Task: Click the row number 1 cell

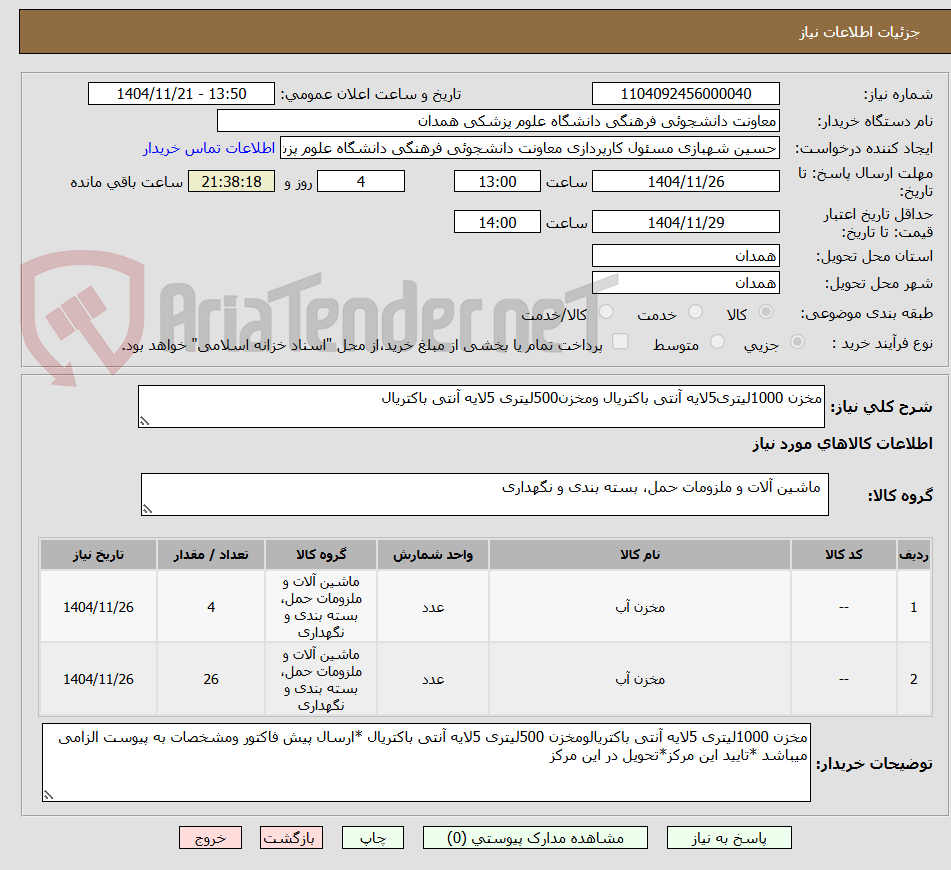Action: [913, 607]
